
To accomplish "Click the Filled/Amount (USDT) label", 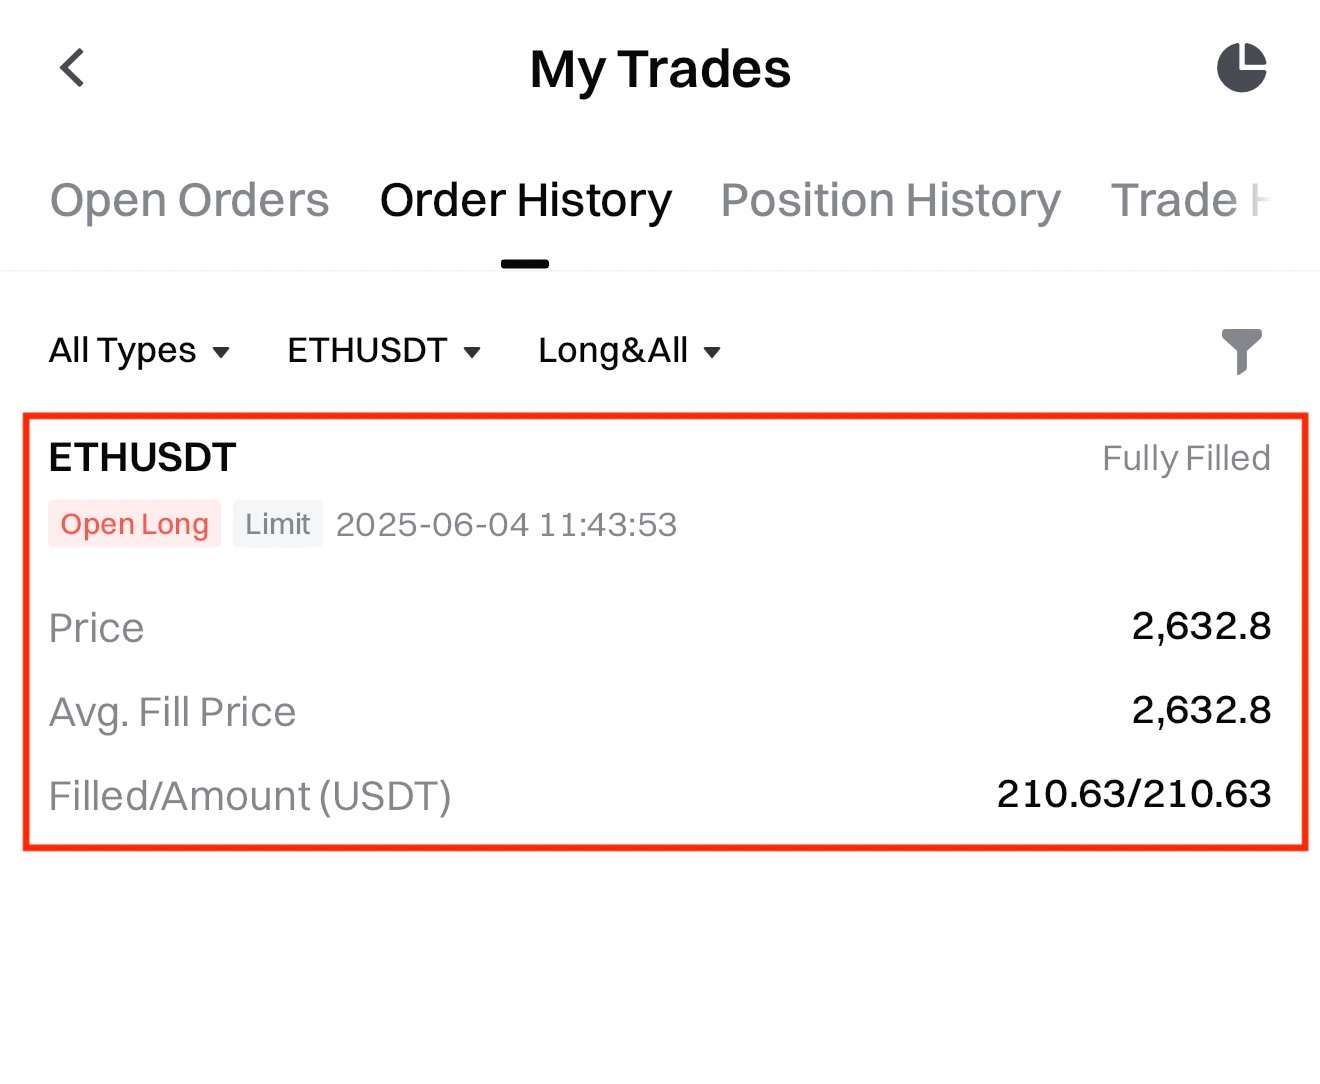I will pos(250,796).
